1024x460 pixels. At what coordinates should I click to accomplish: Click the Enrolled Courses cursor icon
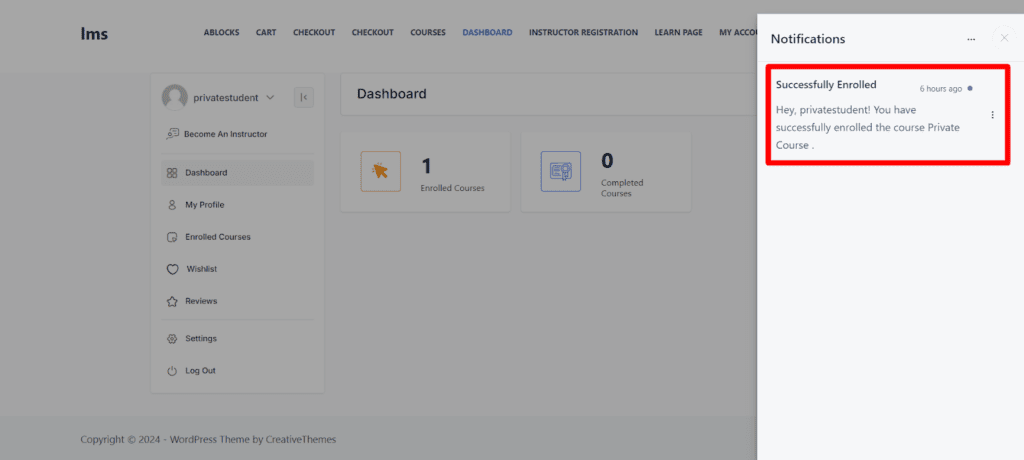pyautogui.click(x=380, y=171)
